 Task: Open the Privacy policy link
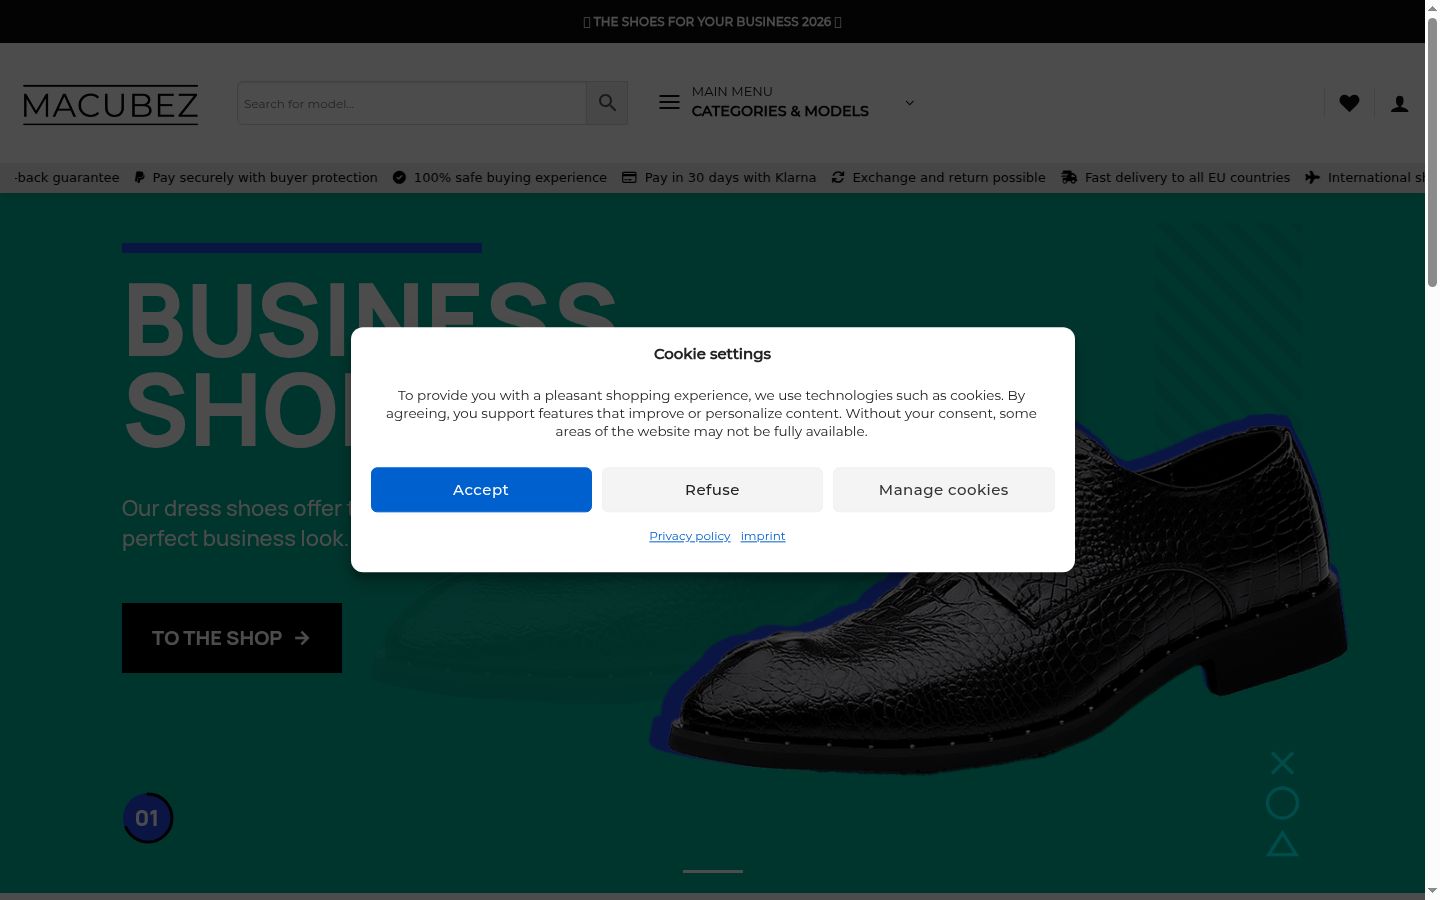[690, 536]
